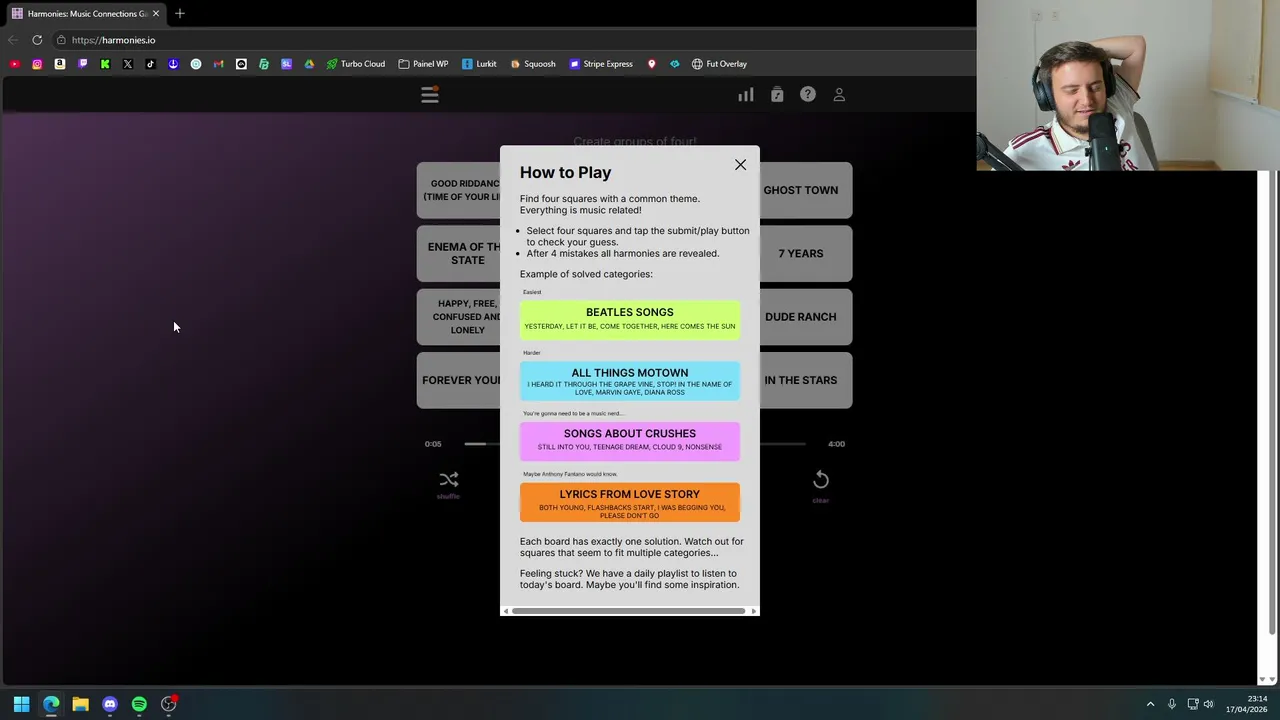This screenshot has height=720, width=1280.
Task: Click the clear reset icon
Action: tap(821, 481)
